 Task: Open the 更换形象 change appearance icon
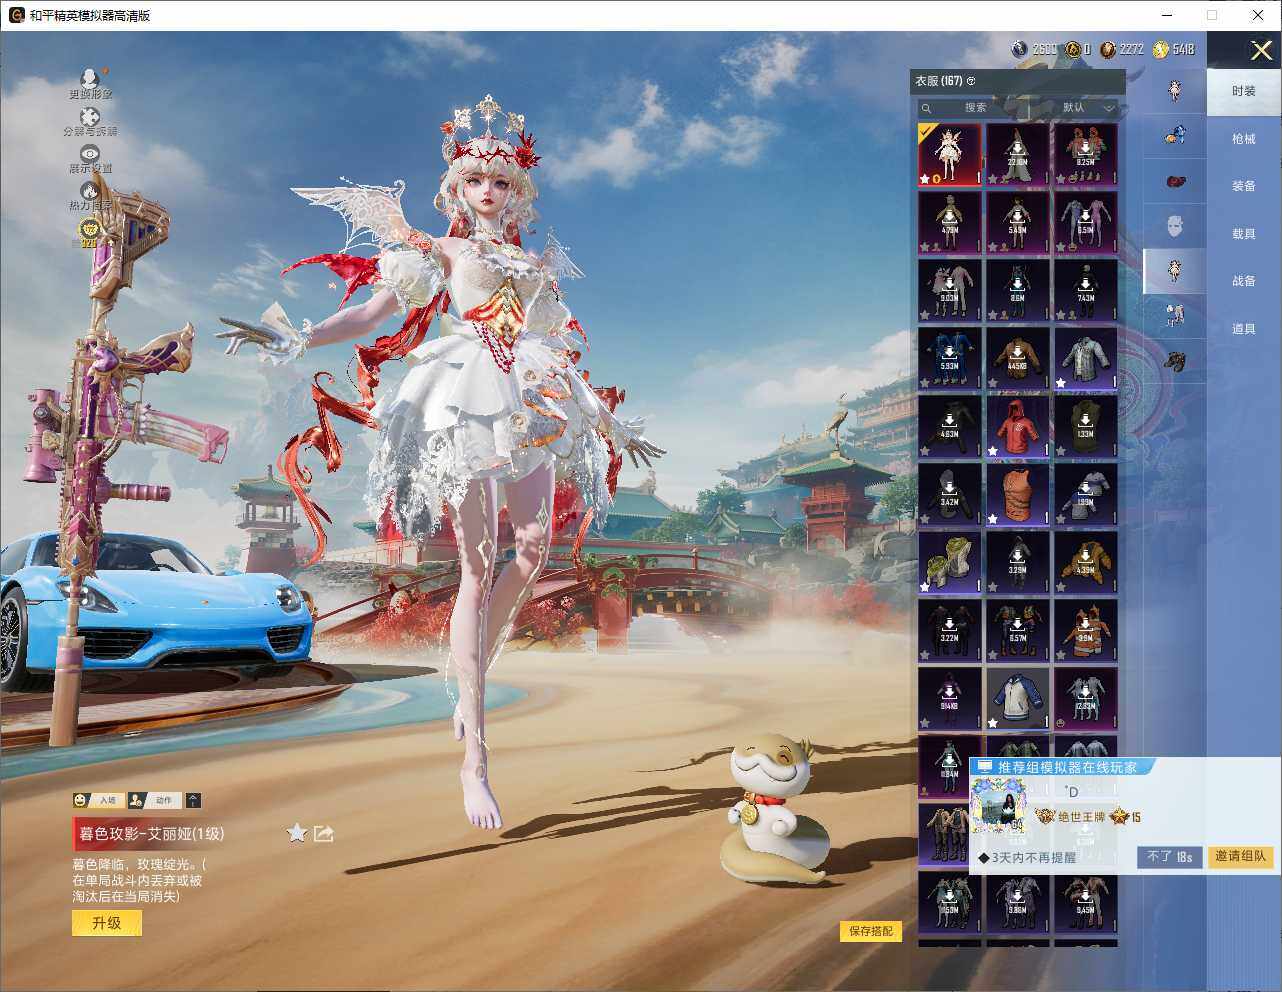[90, 78]
